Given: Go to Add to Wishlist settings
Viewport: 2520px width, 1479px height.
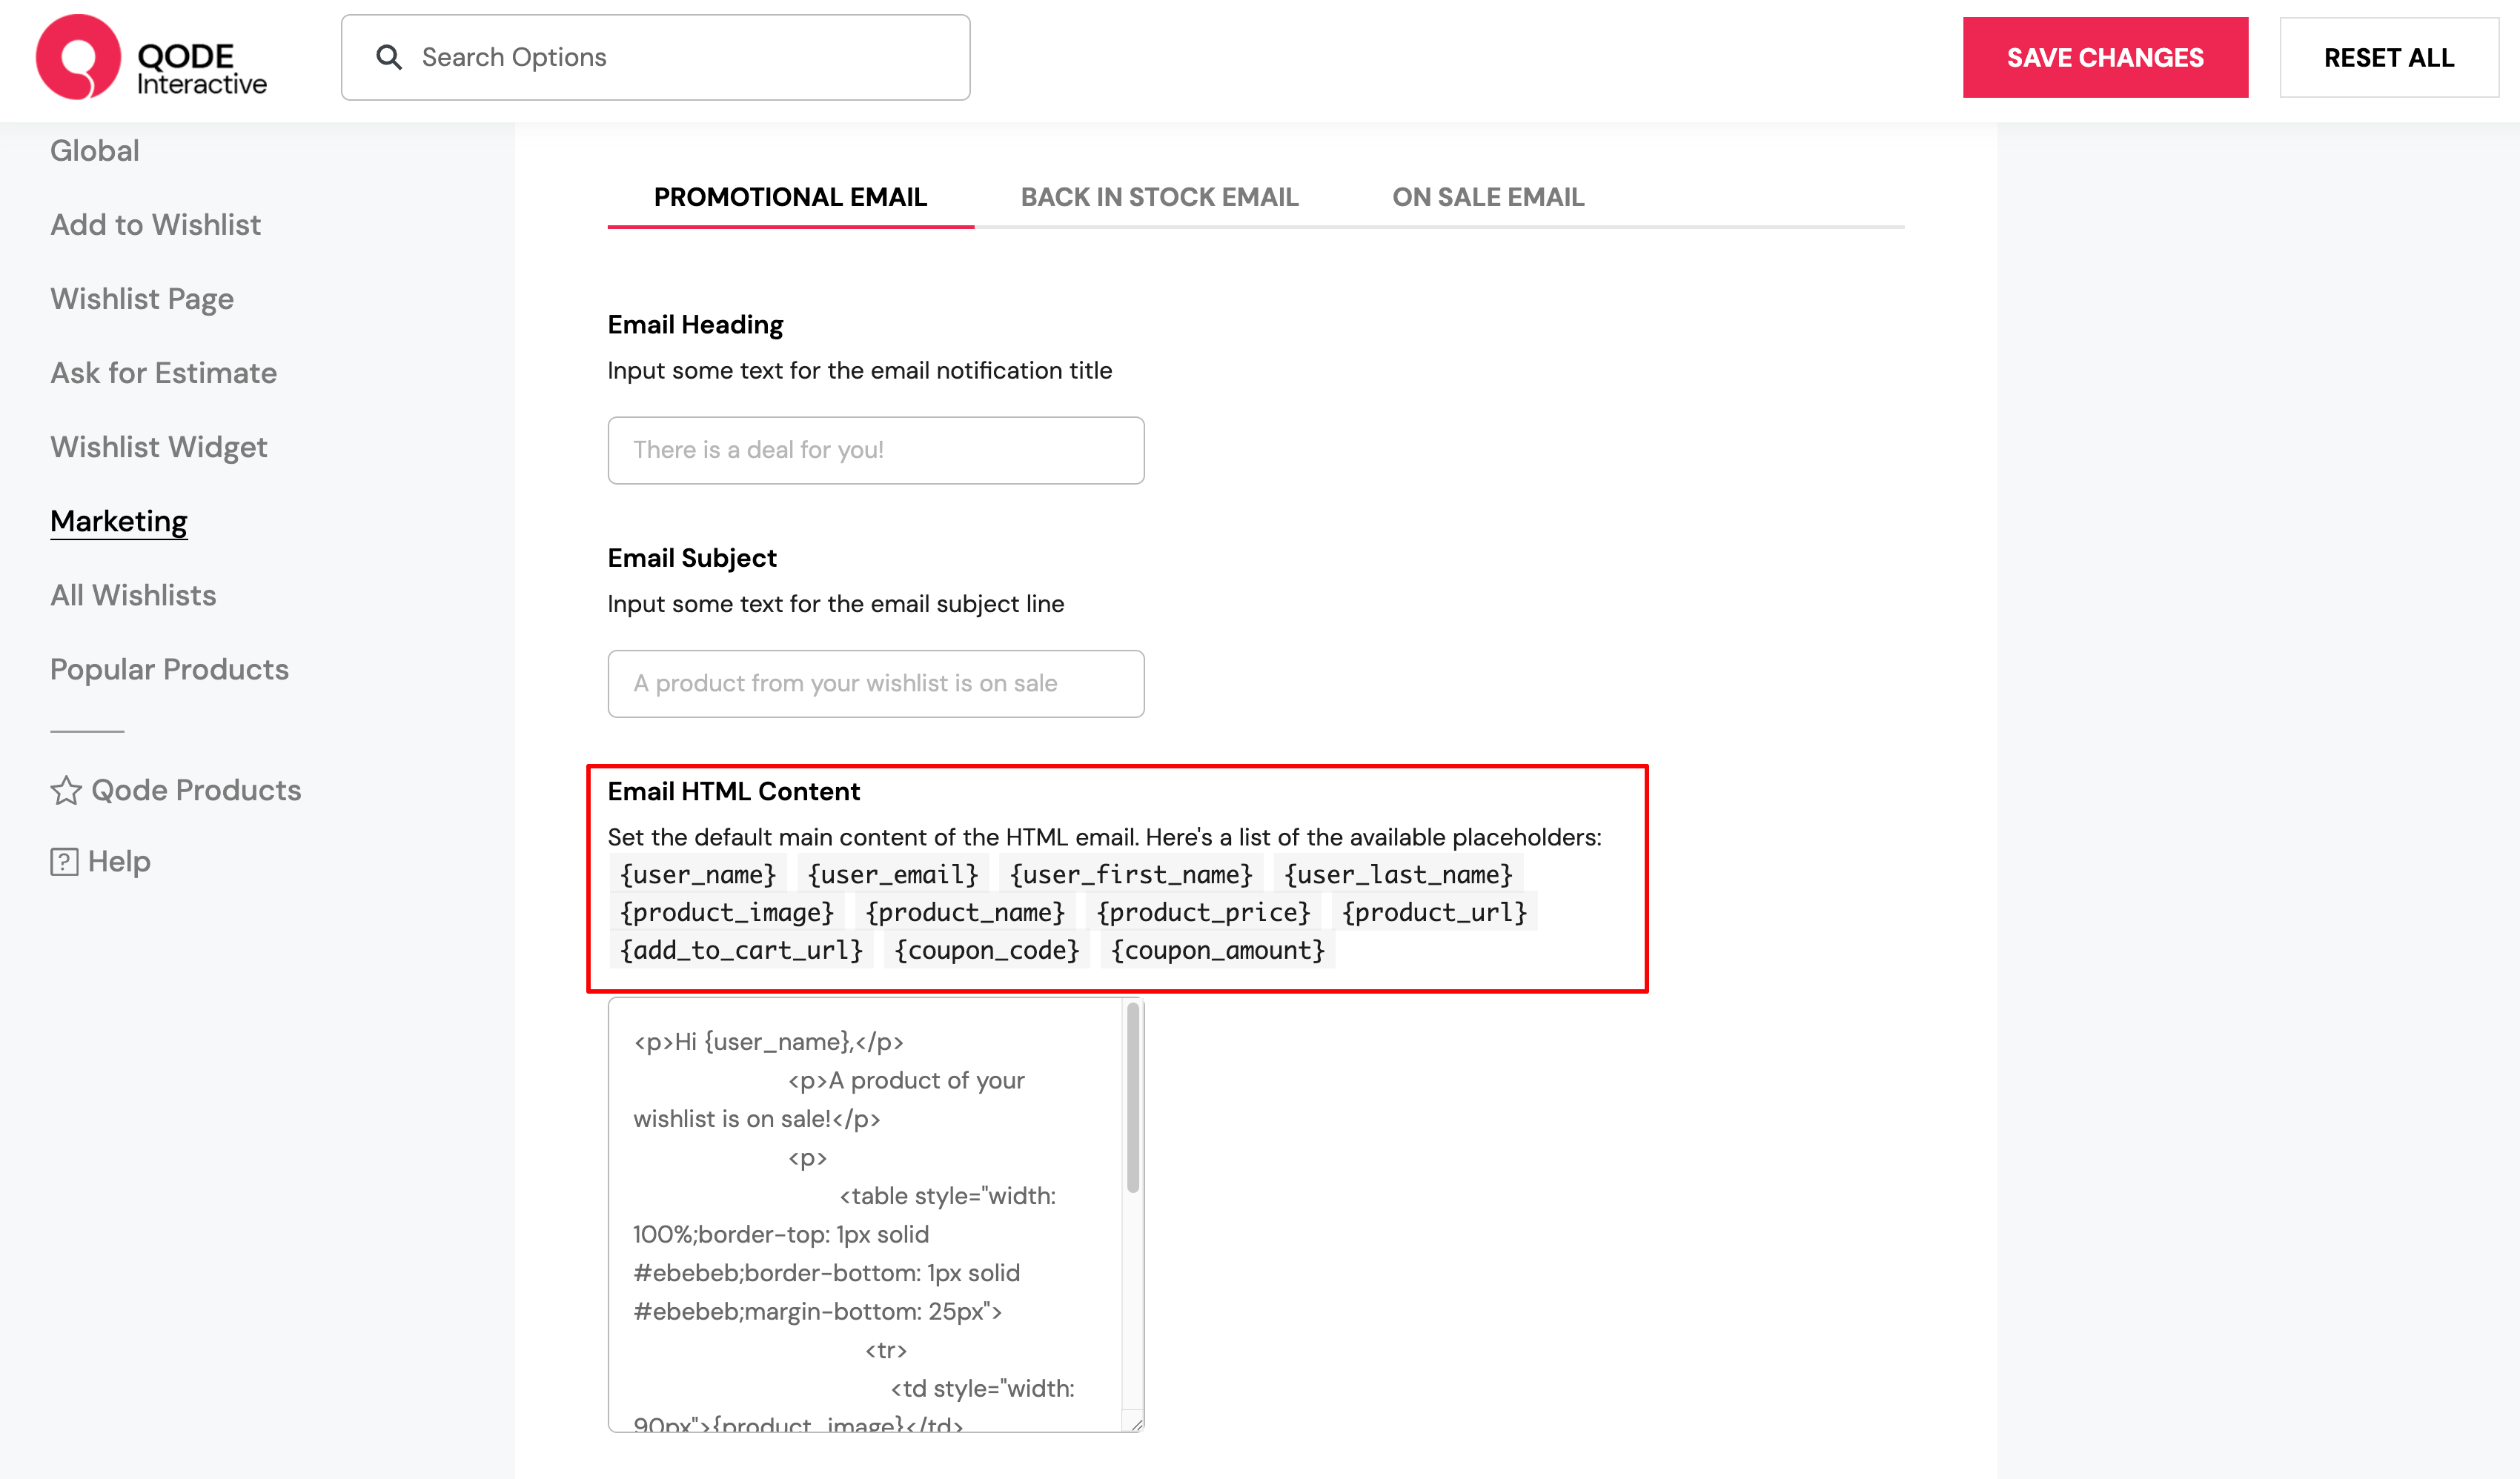Looking at the screenshot, I should [x=155, y=225].
